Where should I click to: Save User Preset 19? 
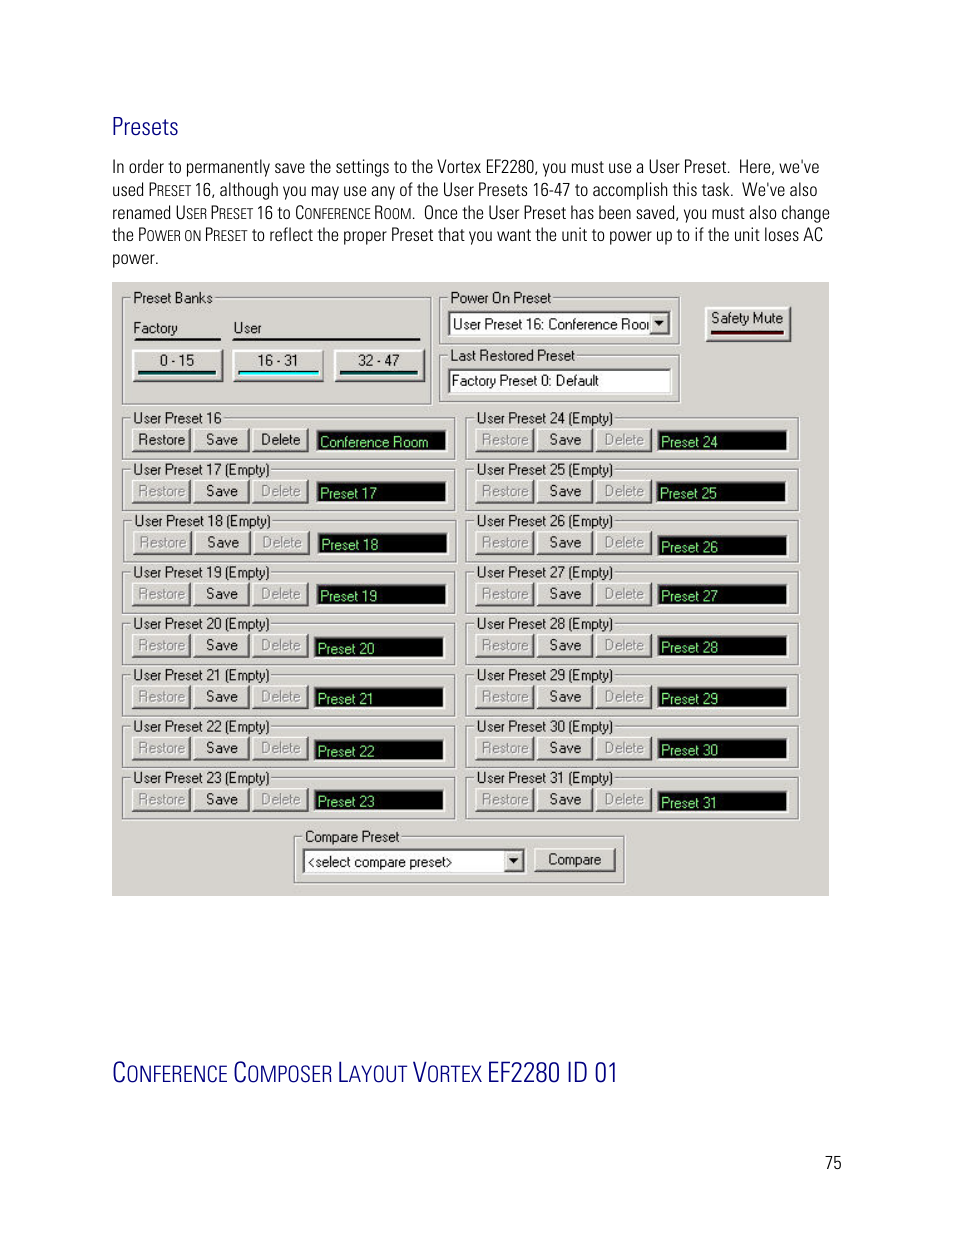(222, 594)
